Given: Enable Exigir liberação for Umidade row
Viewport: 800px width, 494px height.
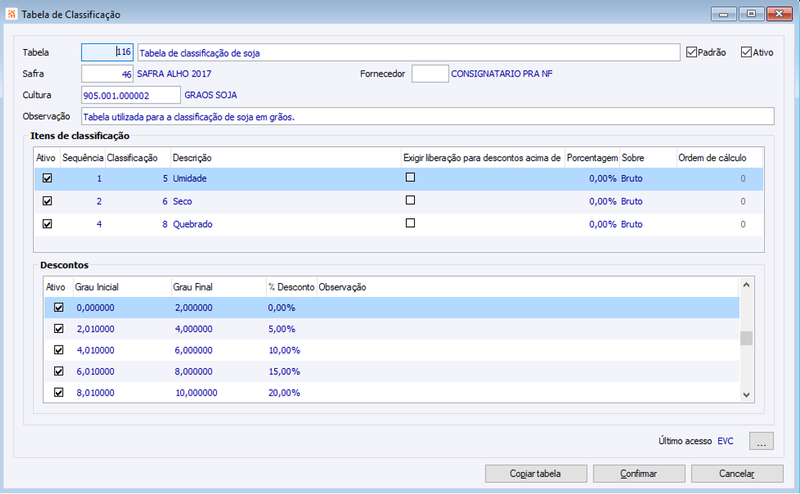Looking at the screenshot, I should [410, 177].
